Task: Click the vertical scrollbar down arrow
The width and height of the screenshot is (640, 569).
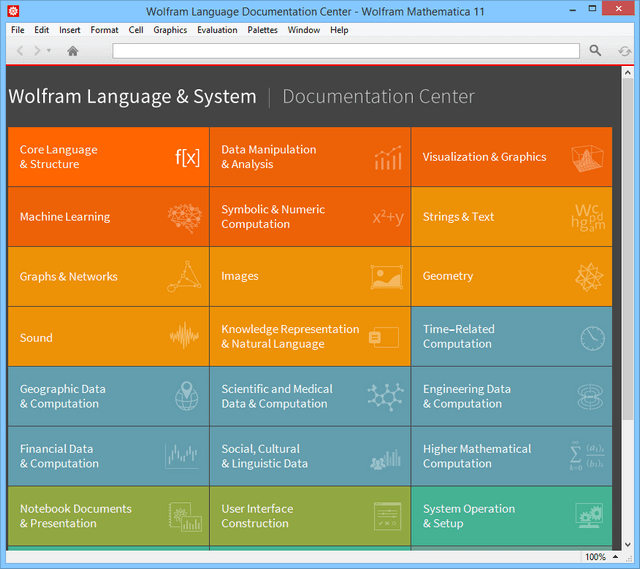Action: [x=626, y=543]
